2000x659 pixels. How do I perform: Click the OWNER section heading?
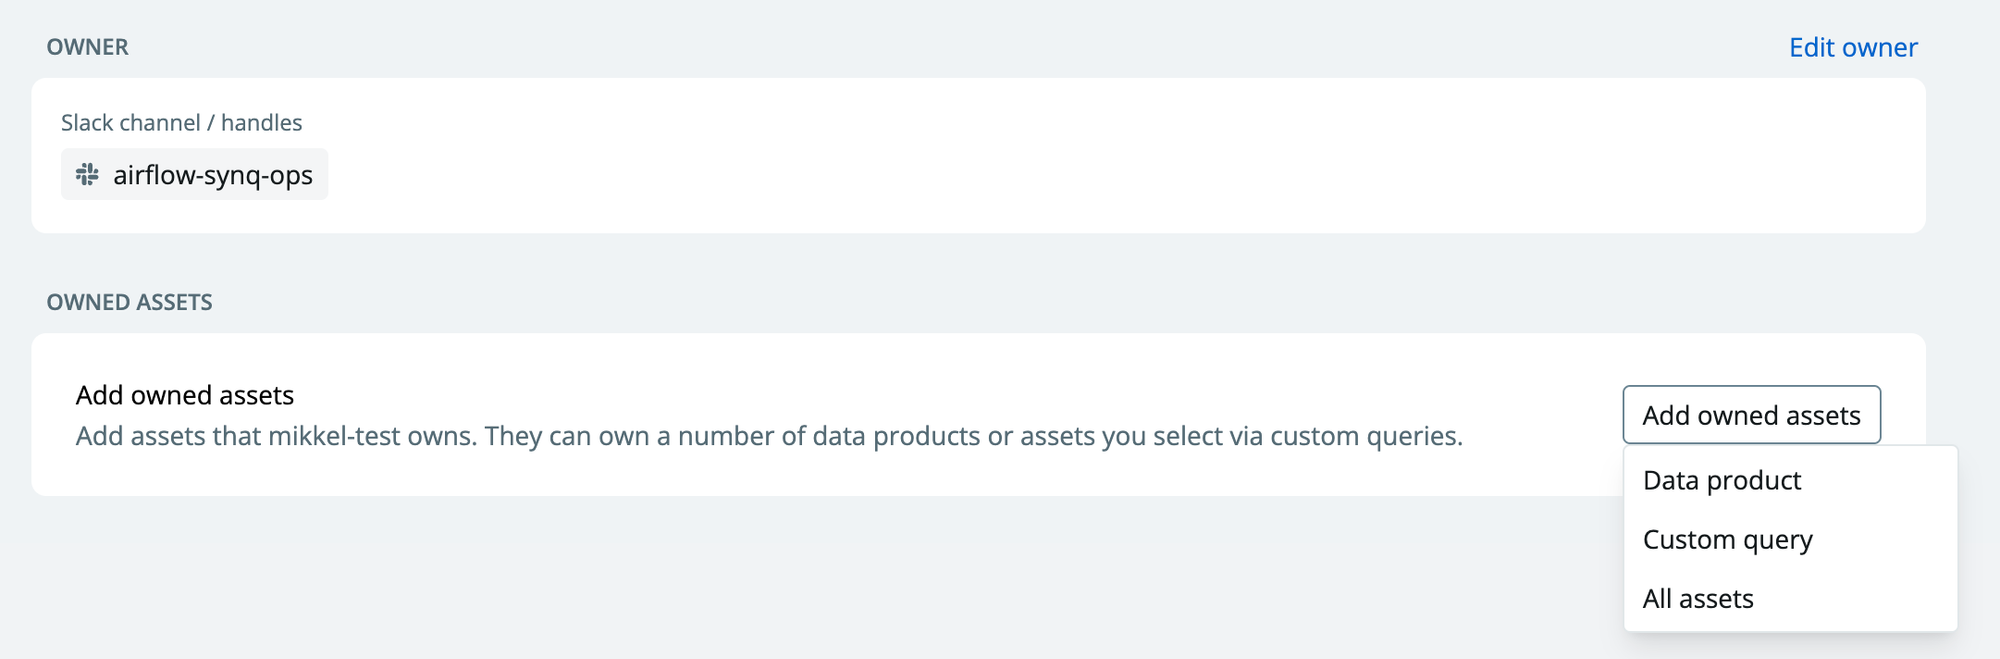(88, 47)
